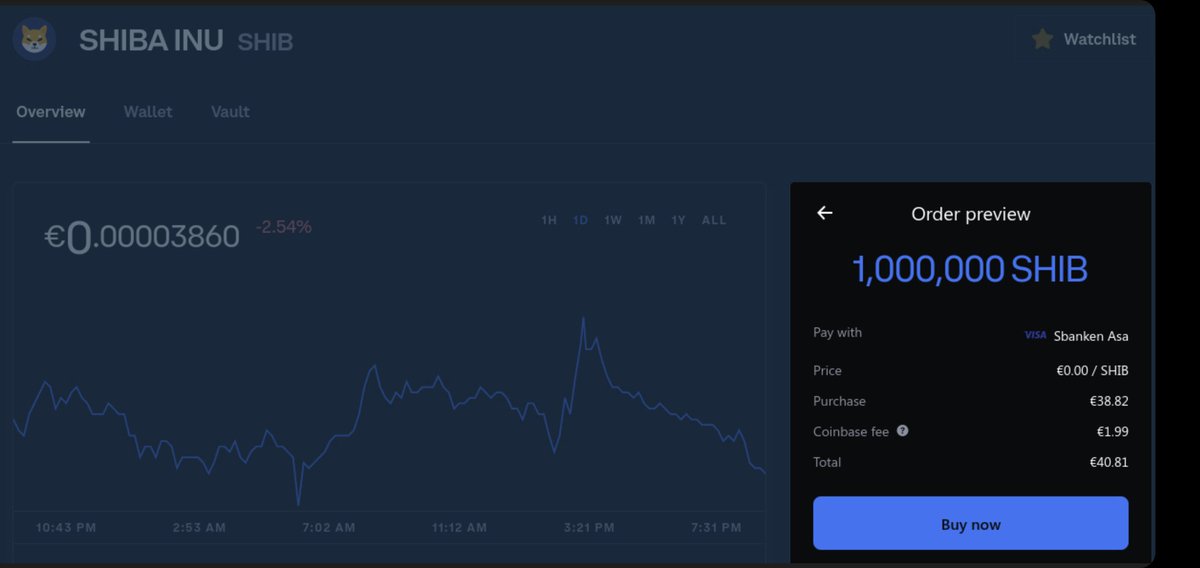Select the 1M chart range
This screenshot has height=568, width=1200.
(x=647, y=220)
